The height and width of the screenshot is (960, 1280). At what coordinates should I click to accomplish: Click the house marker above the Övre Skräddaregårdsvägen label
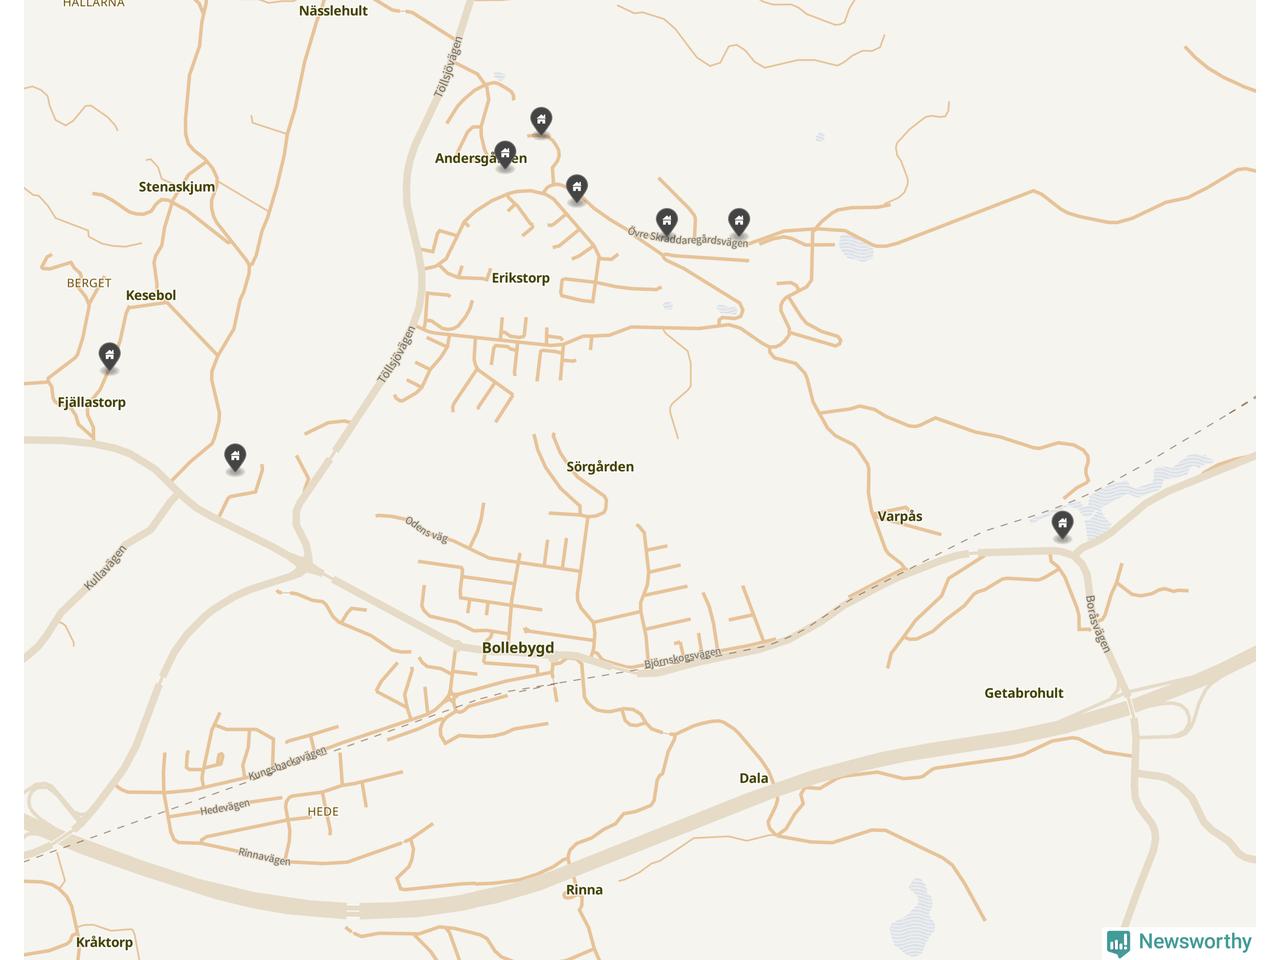[x=667, y=222]
